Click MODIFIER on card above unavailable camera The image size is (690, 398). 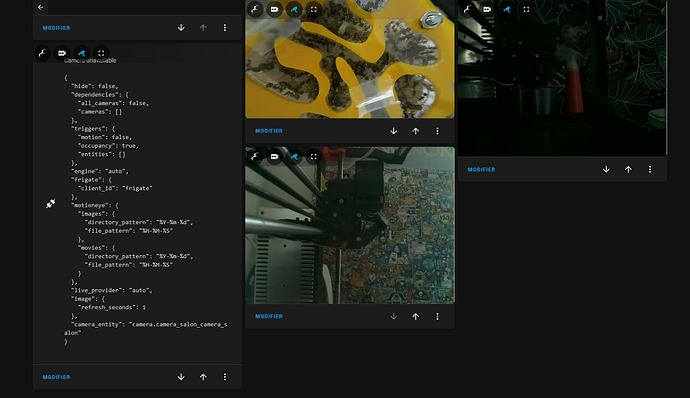tap(56, 28)
